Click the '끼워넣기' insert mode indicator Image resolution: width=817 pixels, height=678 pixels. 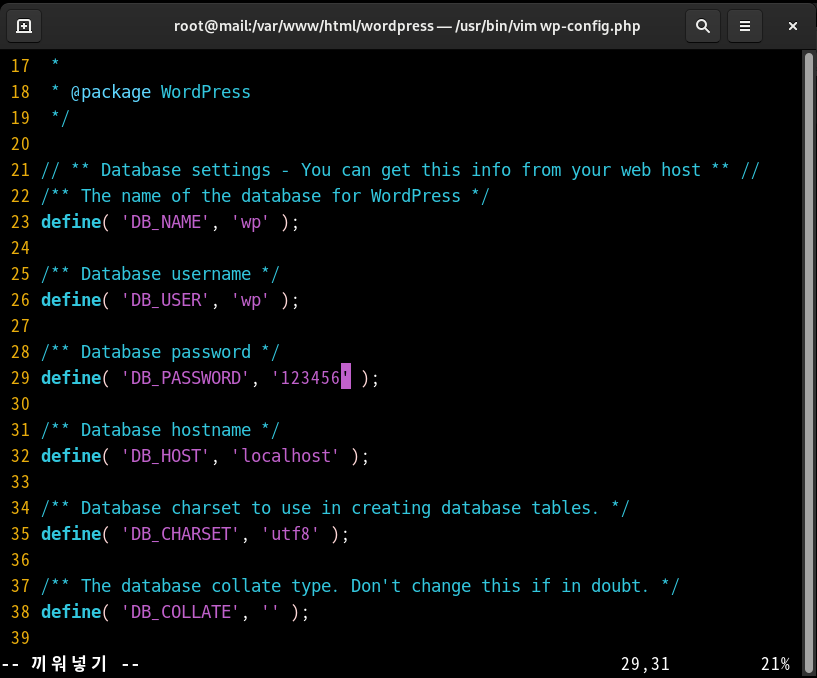click(68, 664)
